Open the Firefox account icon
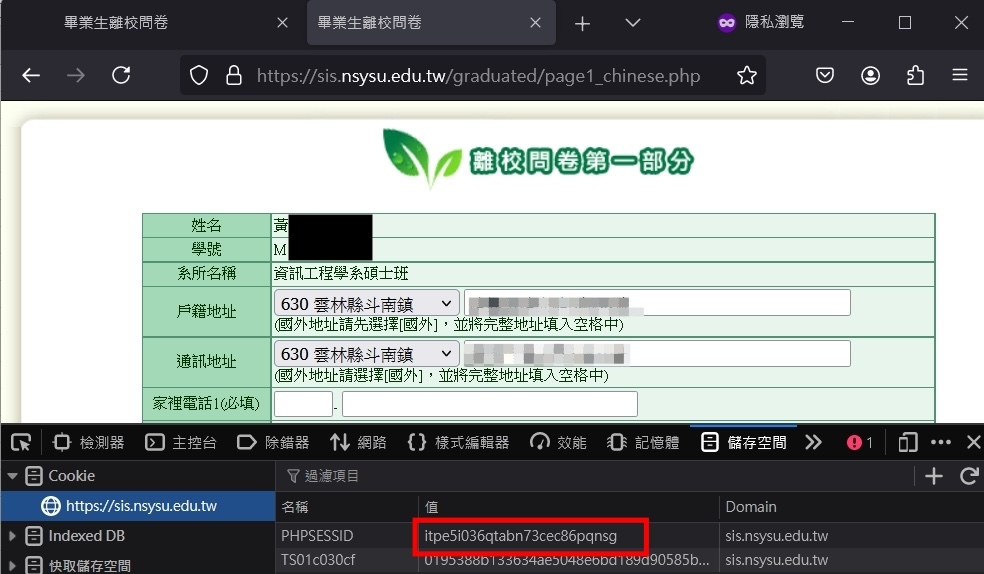984x574 pixels. tap(870, 76)
